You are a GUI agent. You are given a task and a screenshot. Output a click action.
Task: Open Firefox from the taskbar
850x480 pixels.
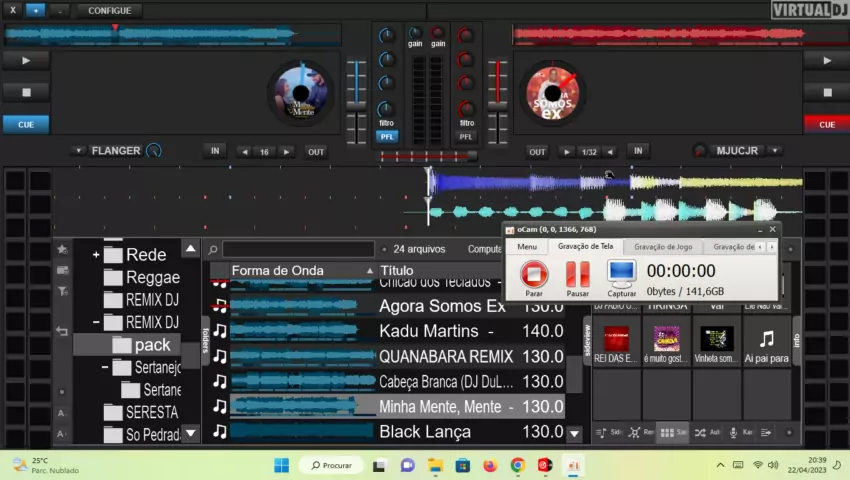[490, 465]
